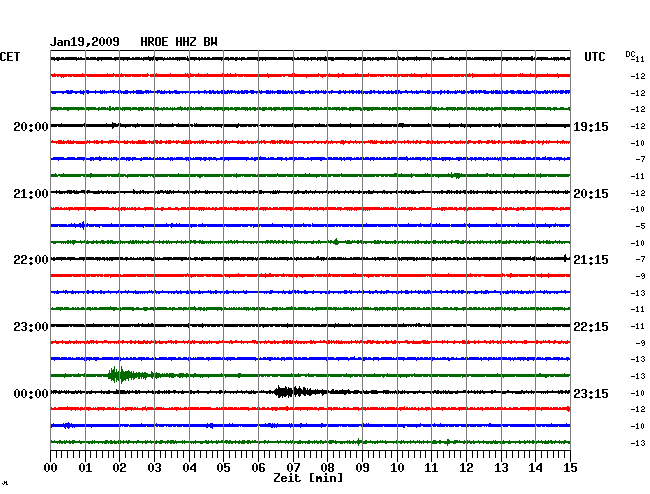Screen dimensions: 650x494
Task: Click minute label 11 on the axis
Action: tap(431, 468)
